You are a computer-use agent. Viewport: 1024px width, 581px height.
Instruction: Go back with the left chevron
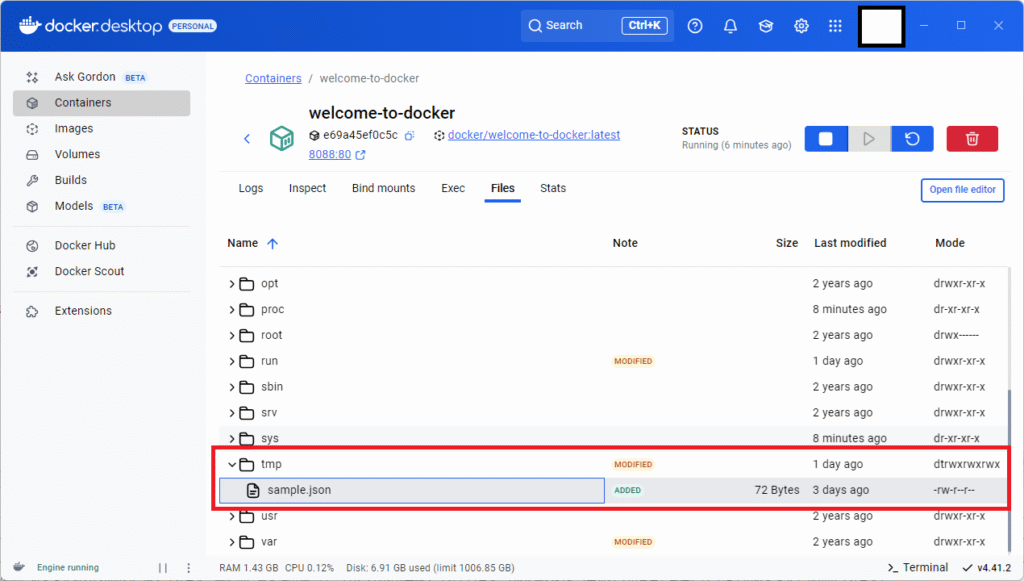click(x=247, y=138)
